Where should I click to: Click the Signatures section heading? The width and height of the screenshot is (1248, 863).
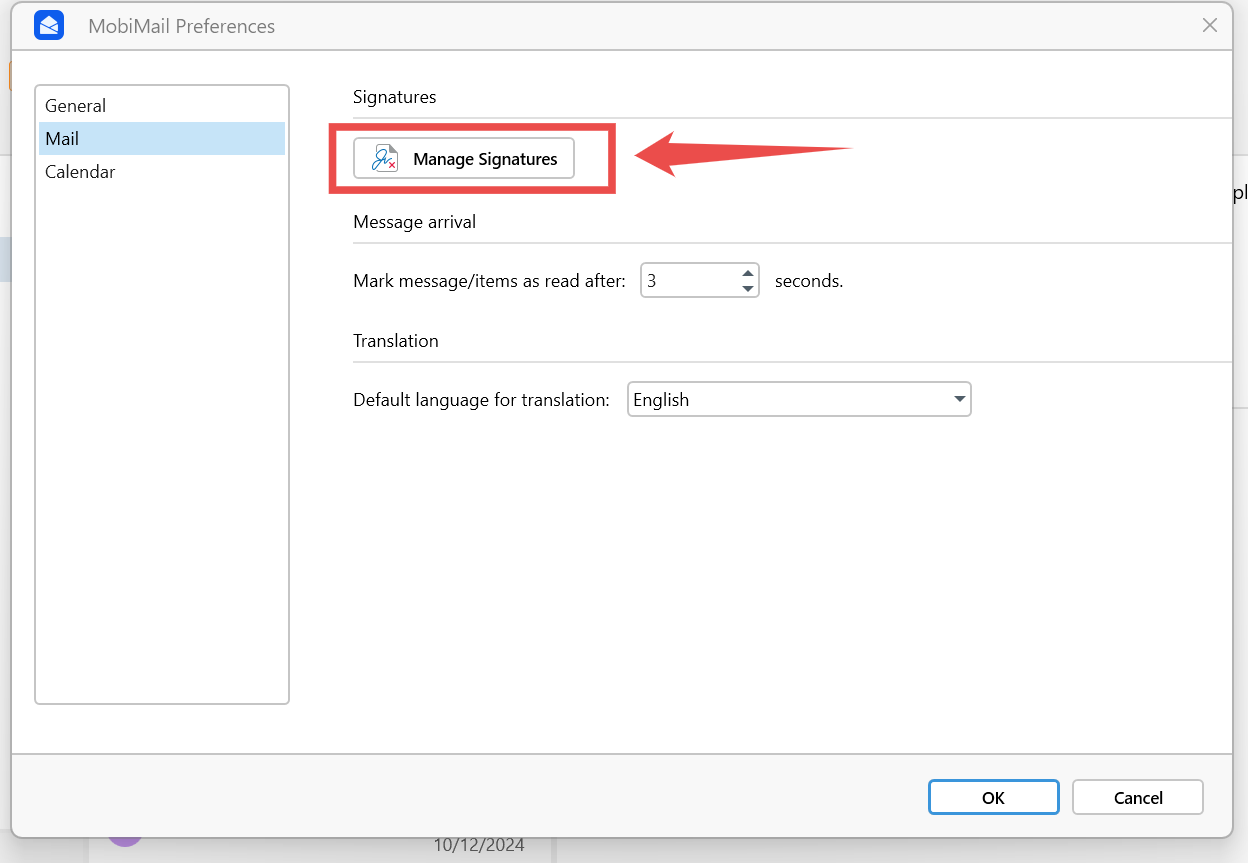coord(395,97)
